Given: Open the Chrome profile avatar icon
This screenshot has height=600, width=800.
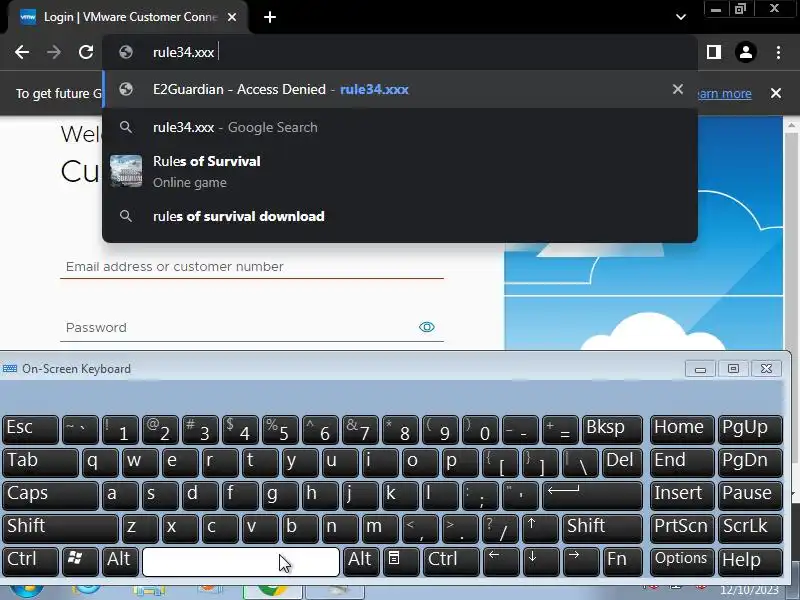Looking at the screenshot, I should point(745,52).
